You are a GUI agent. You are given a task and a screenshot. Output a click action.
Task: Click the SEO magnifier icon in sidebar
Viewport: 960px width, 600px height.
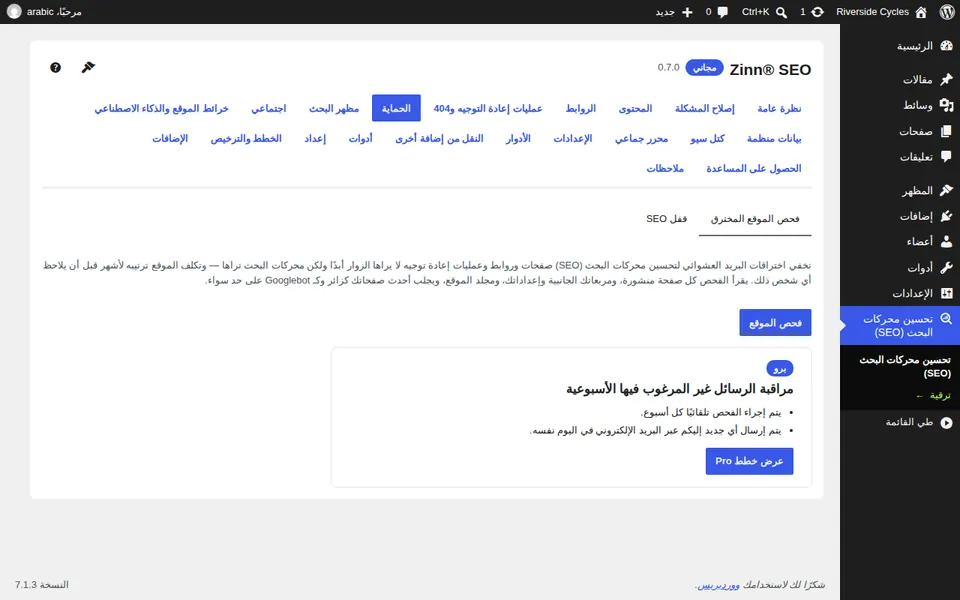tap(946, 319)
